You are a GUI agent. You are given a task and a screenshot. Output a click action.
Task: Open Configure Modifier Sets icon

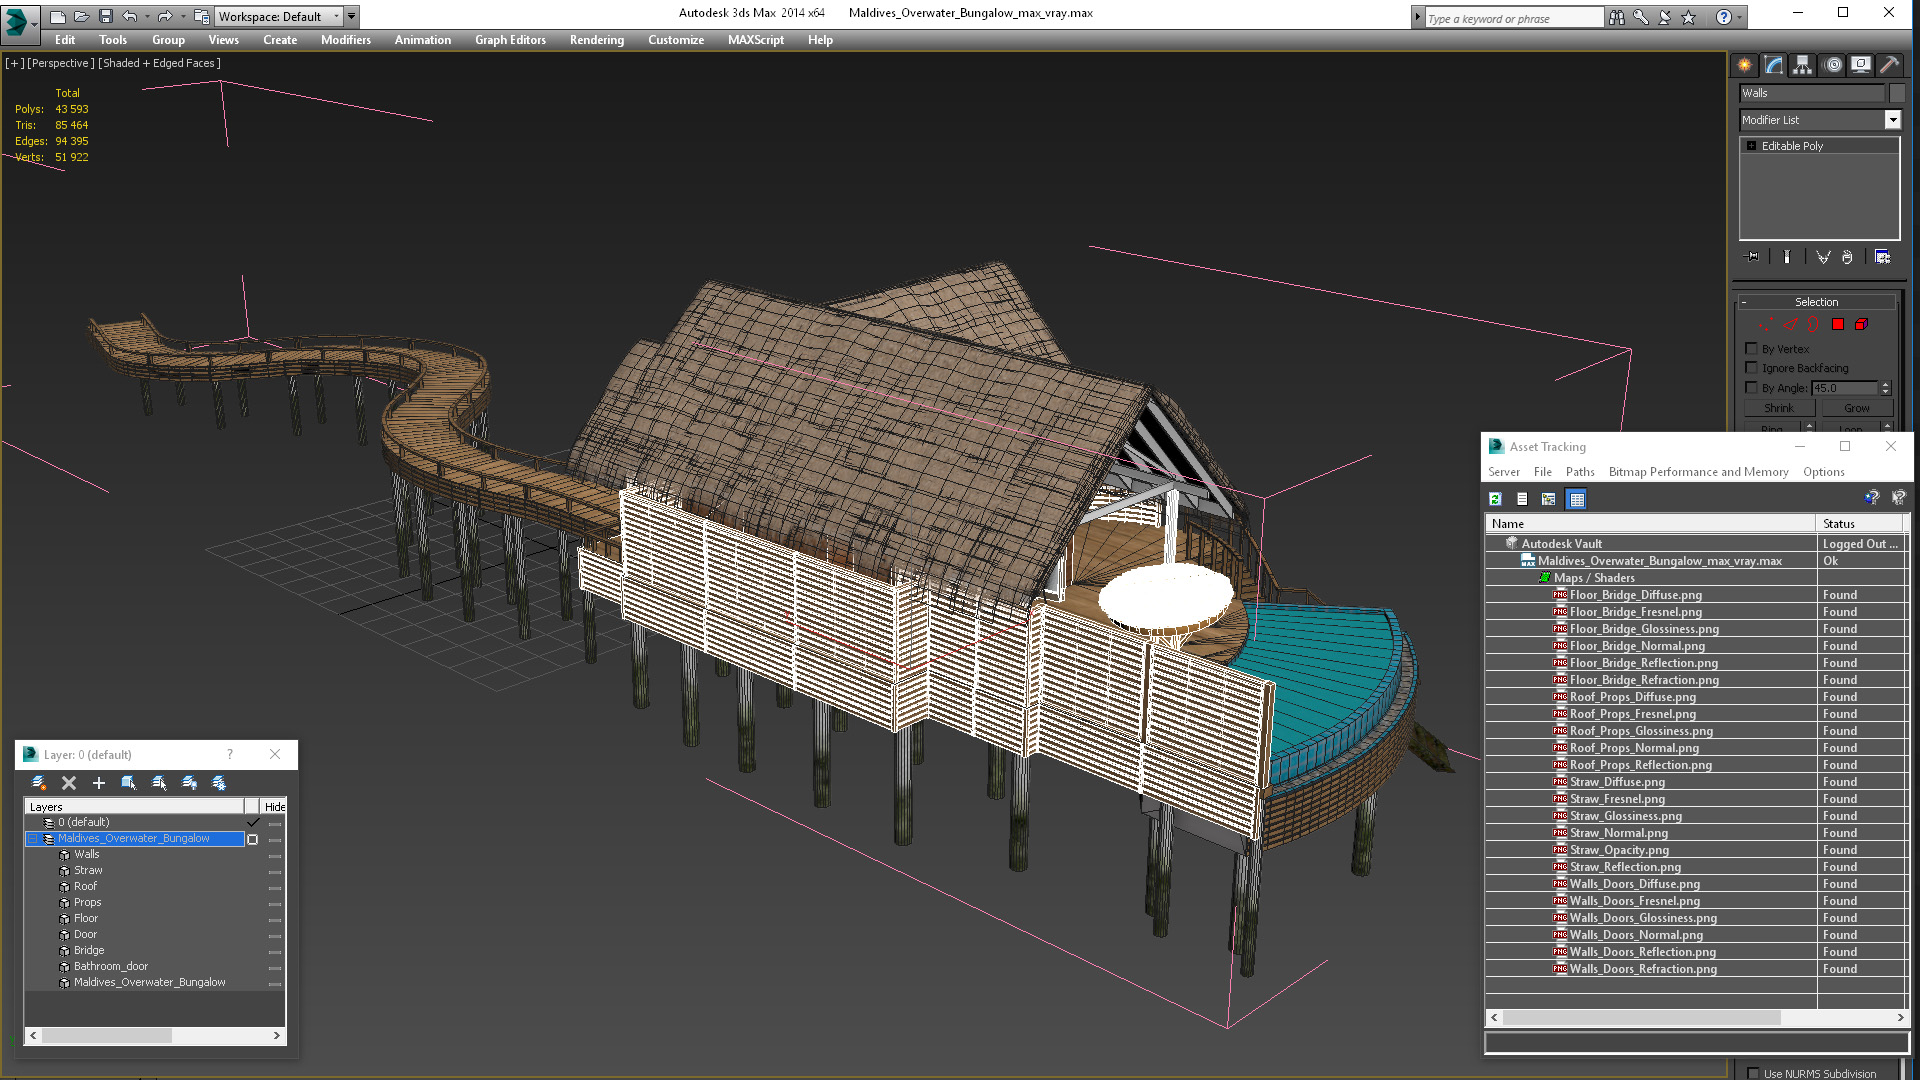[x=1882, y=257]
